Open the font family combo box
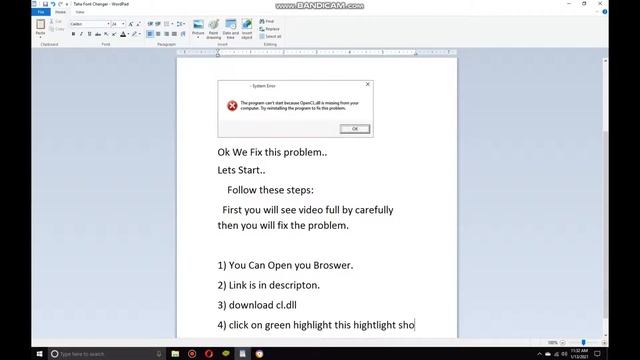The image size is (640, 360). point(89,24)
